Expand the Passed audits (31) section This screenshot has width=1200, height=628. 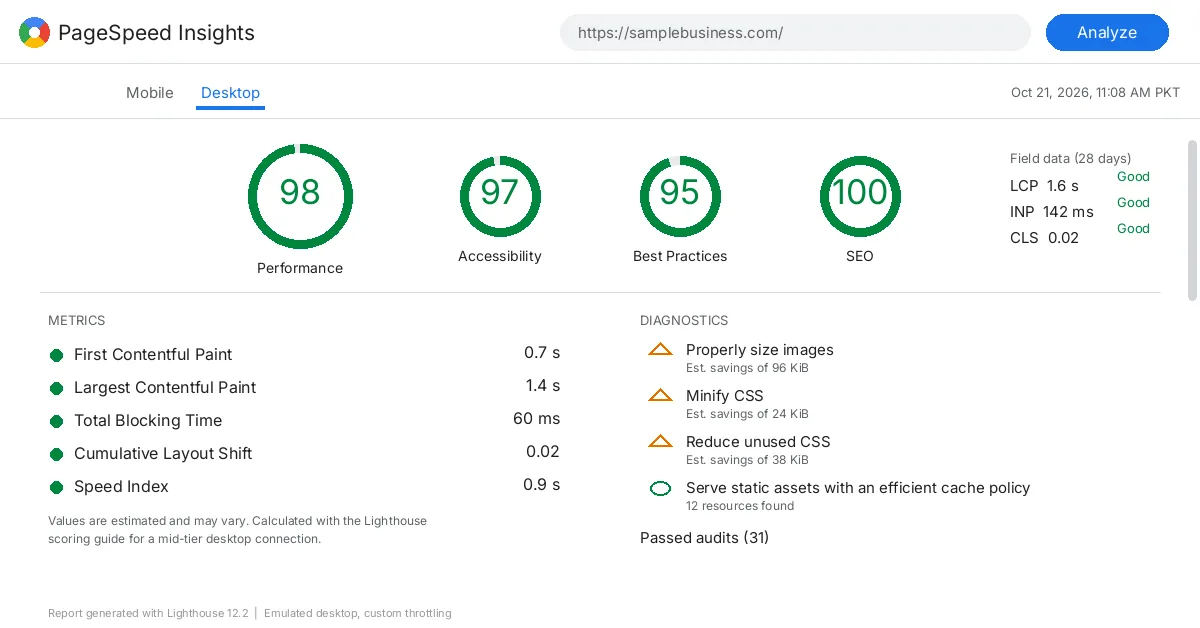704,538
